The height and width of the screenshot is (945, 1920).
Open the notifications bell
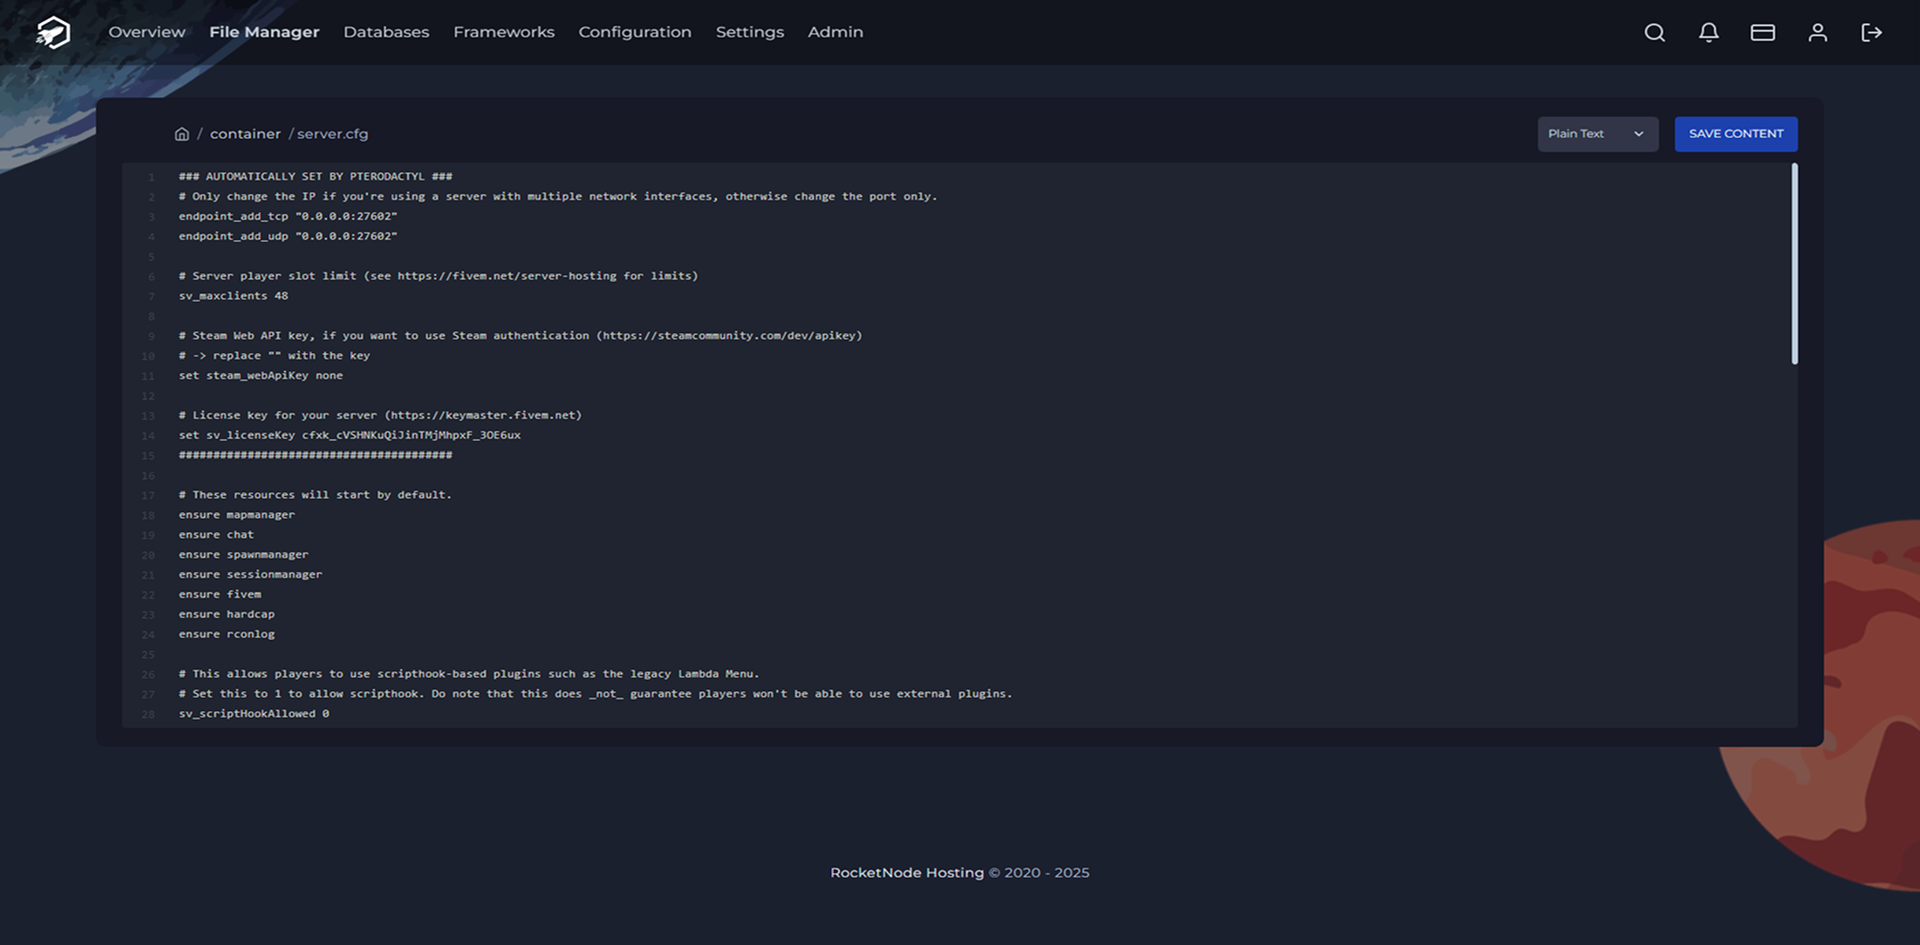[1708, 33]
